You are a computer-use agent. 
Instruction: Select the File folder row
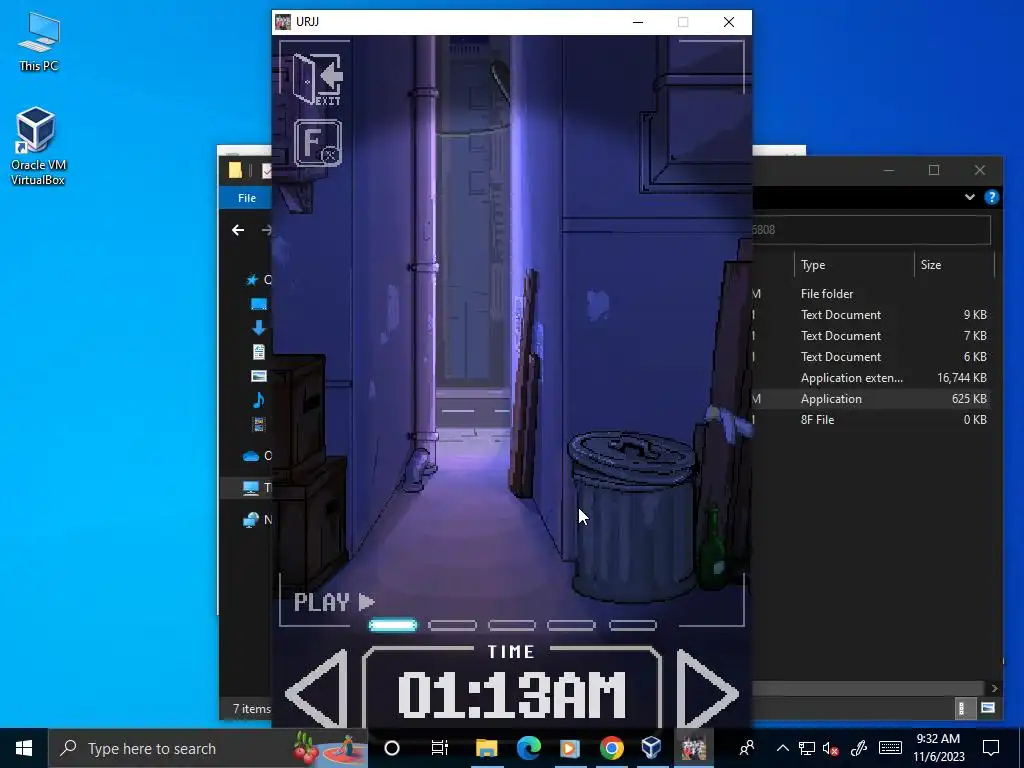click(872, 294)
